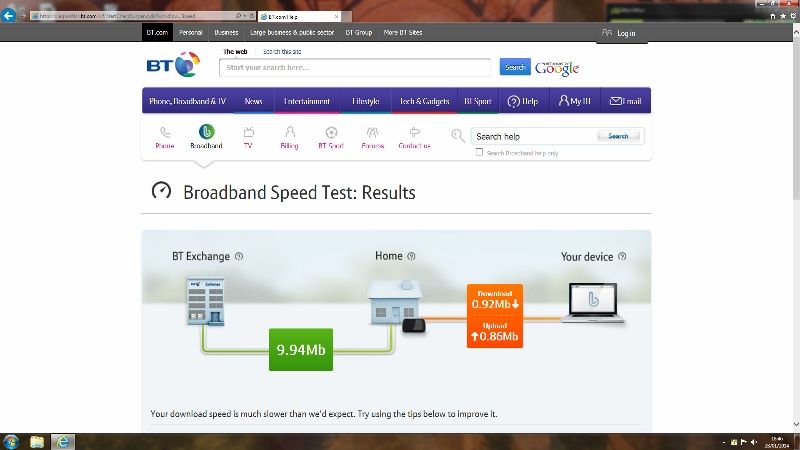The image size is (800, 450).
Task: Open the My BT menu item
Action: point(574,101)
